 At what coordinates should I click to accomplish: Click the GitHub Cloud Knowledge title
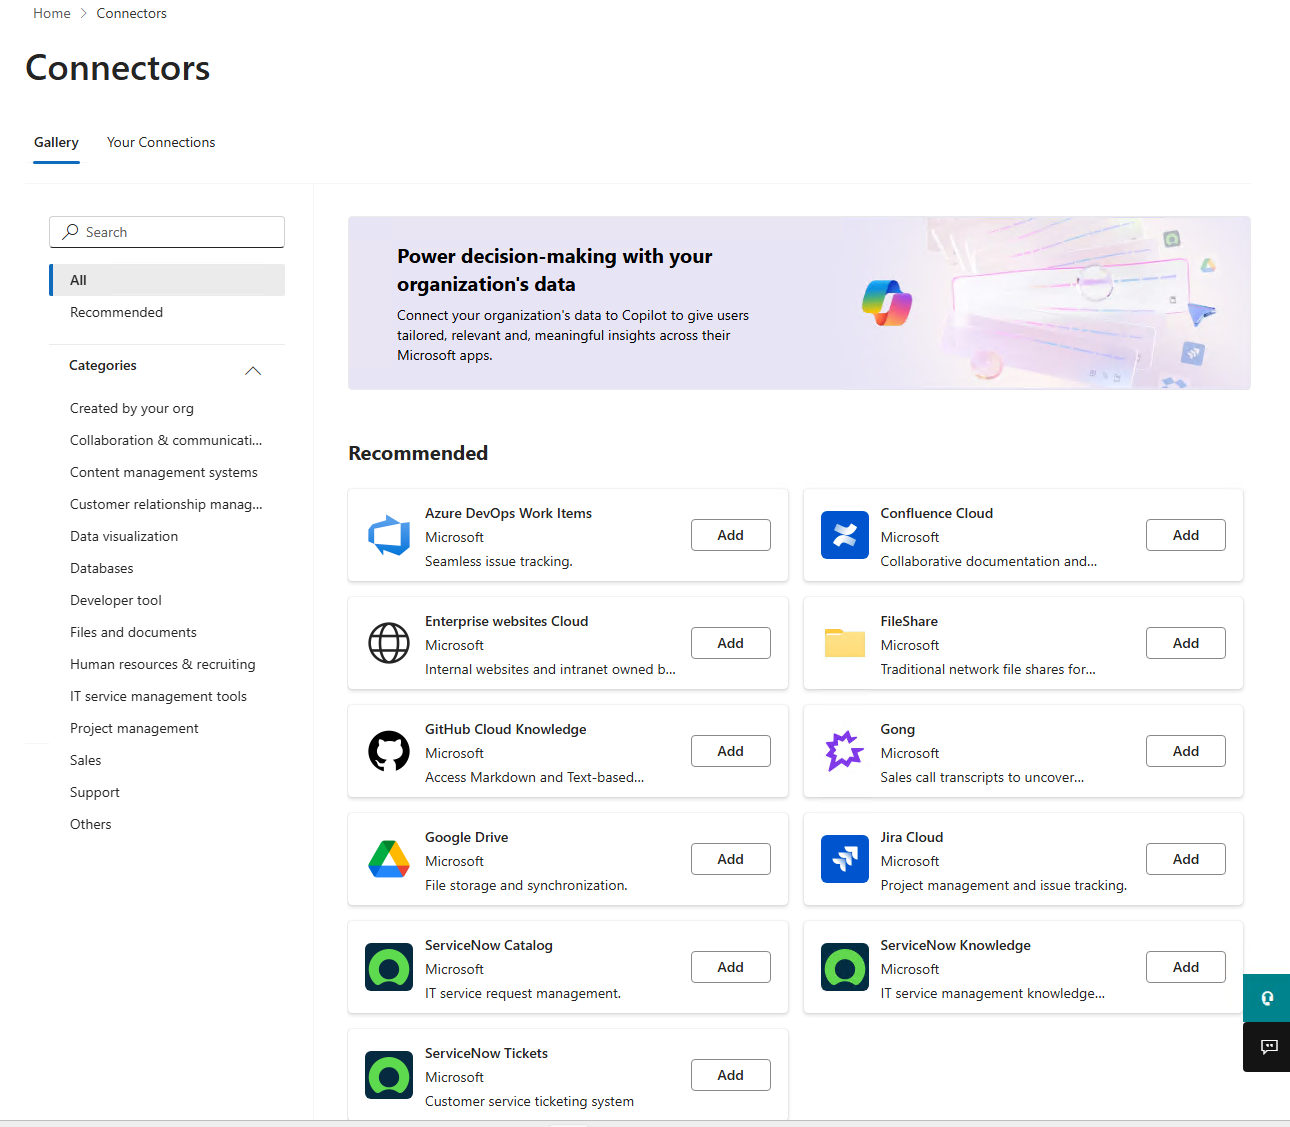506,729
